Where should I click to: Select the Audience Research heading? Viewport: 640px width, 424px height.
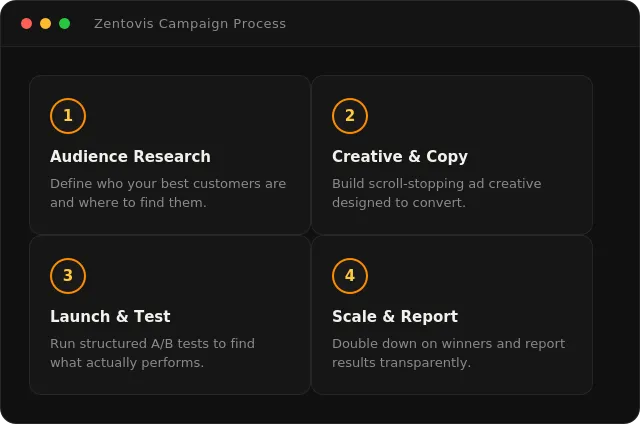[130, 156]
